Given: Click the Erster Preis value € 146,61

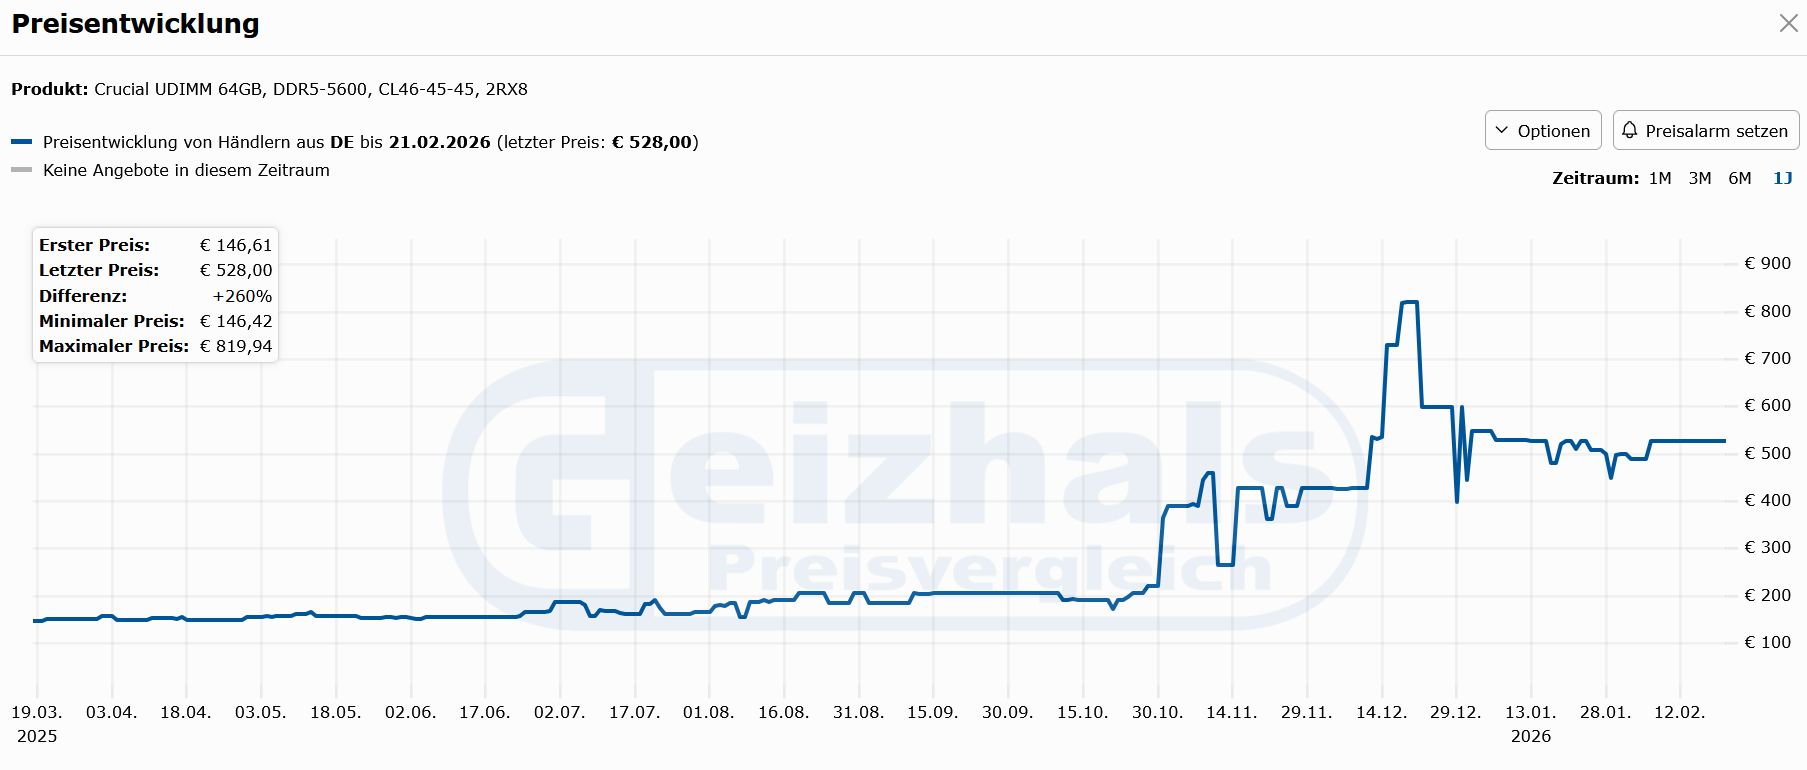Looking at the screenshot, I should pyautogui.click(x=236, y=245).
